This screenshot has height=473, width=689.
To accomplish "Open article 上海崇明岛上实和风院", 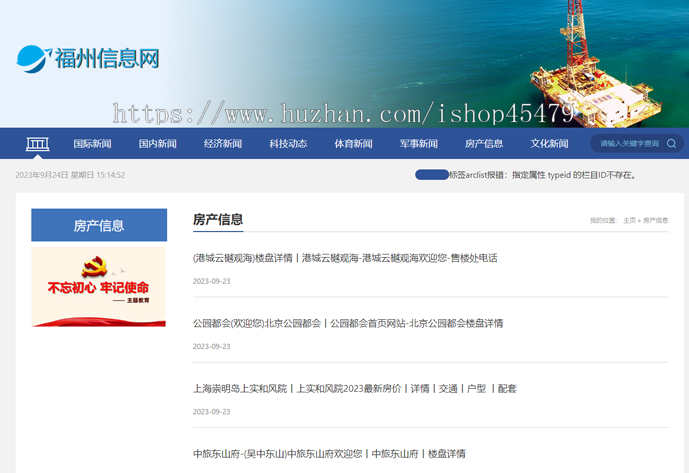I will tap(355, 389).
